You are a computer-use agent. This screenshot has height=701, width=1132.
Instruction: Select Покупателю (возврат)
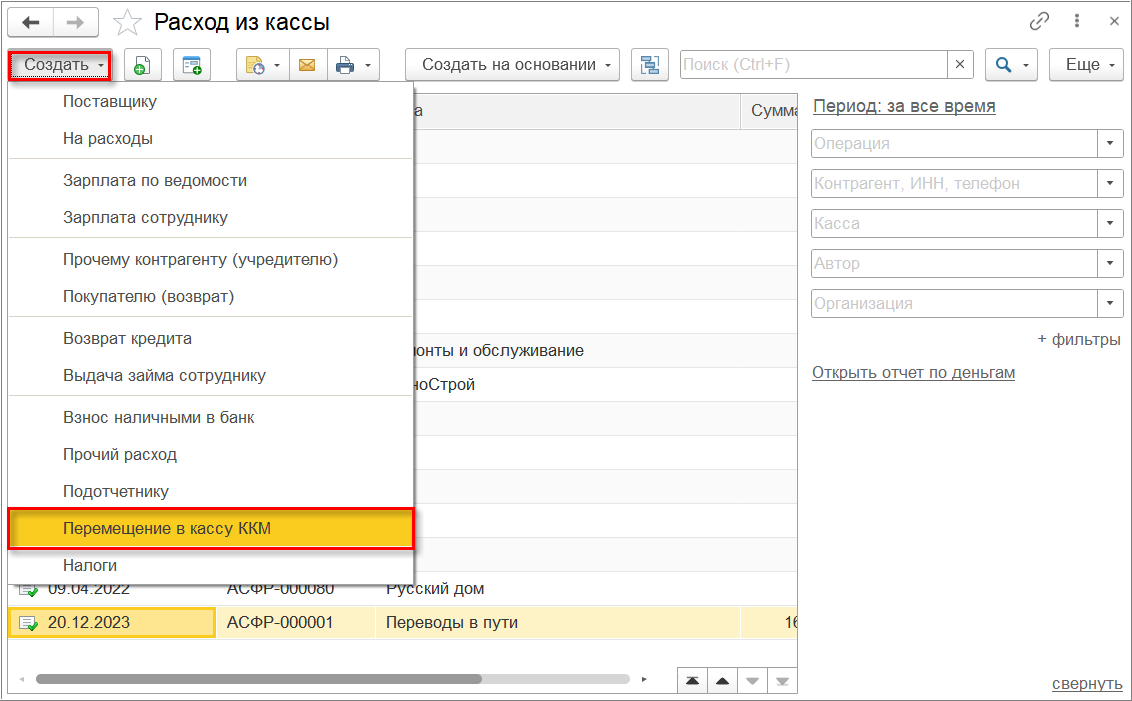pyautogui.click(x=210, y=296)
